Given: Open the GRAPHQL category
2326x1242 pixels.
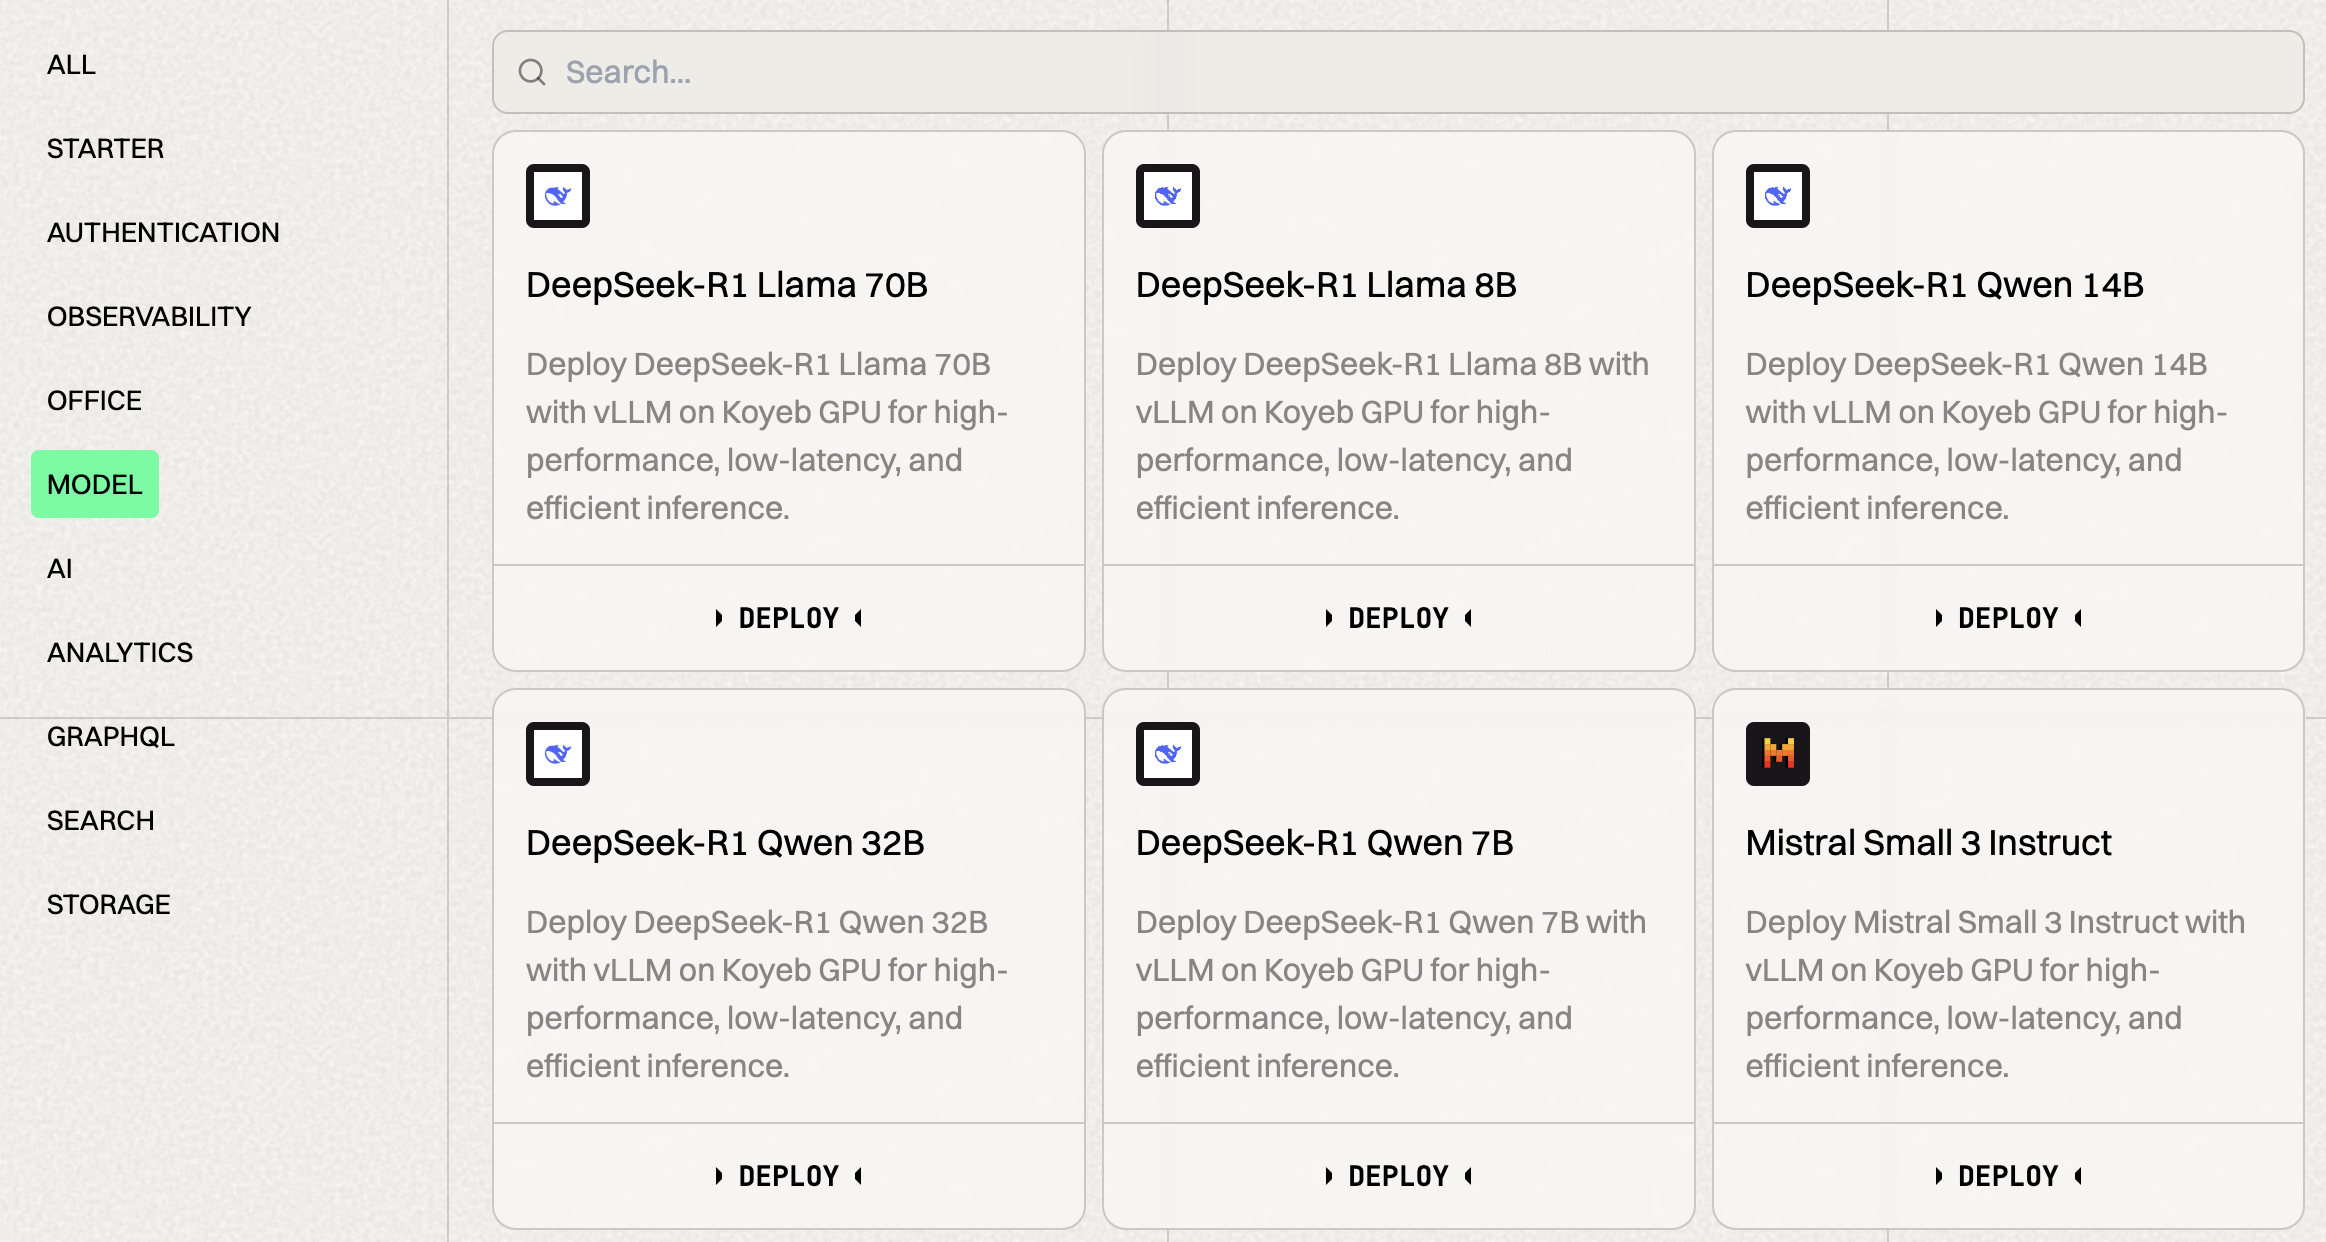Looking at the screenshot, I should click(111, 737).
